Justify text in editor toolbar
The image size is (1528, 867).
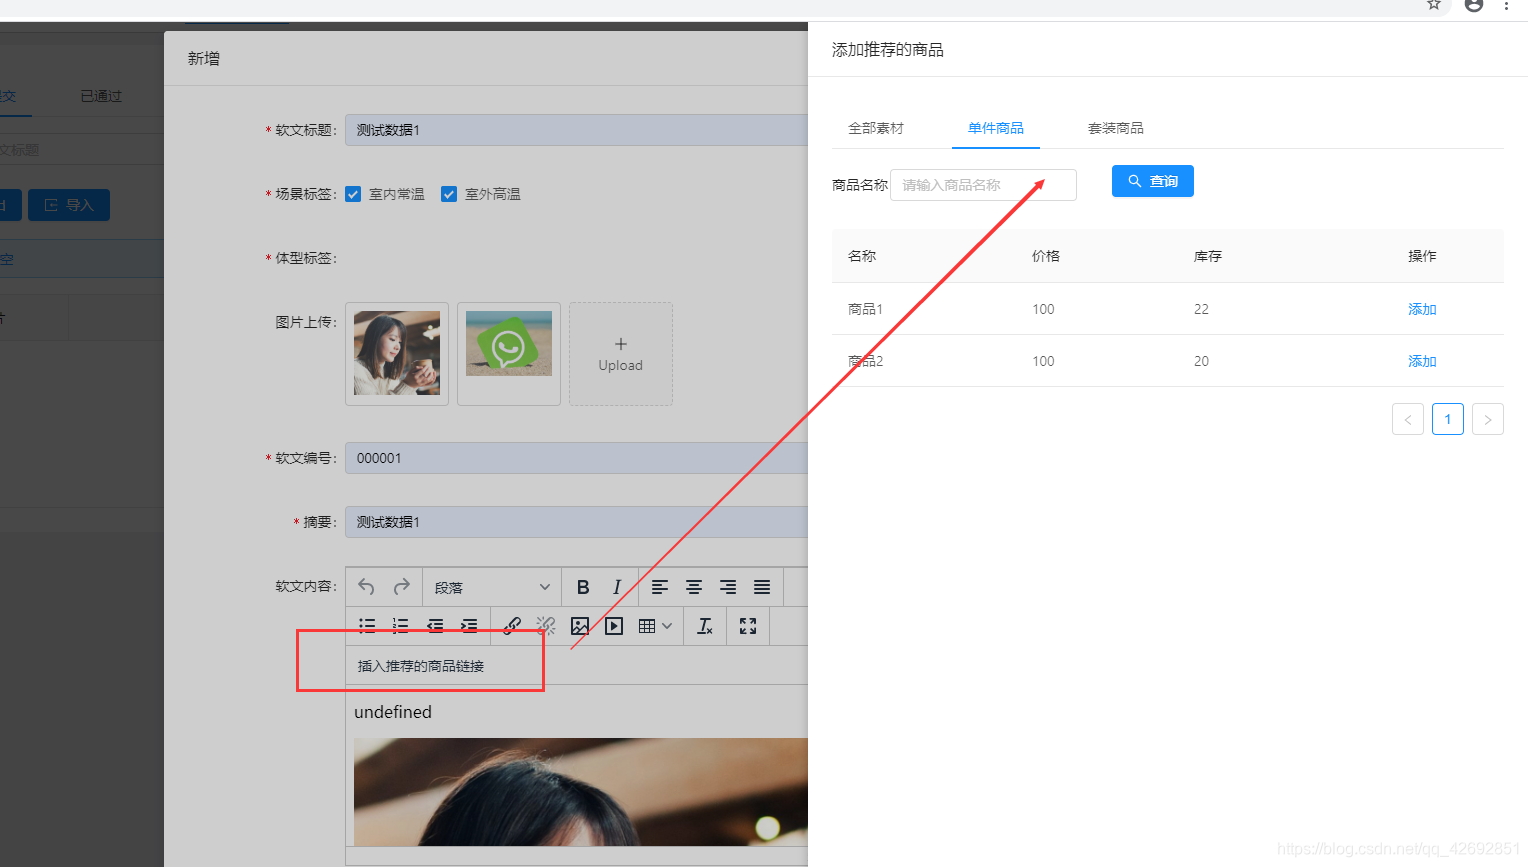pyautogui.click(x=762, y=587)
